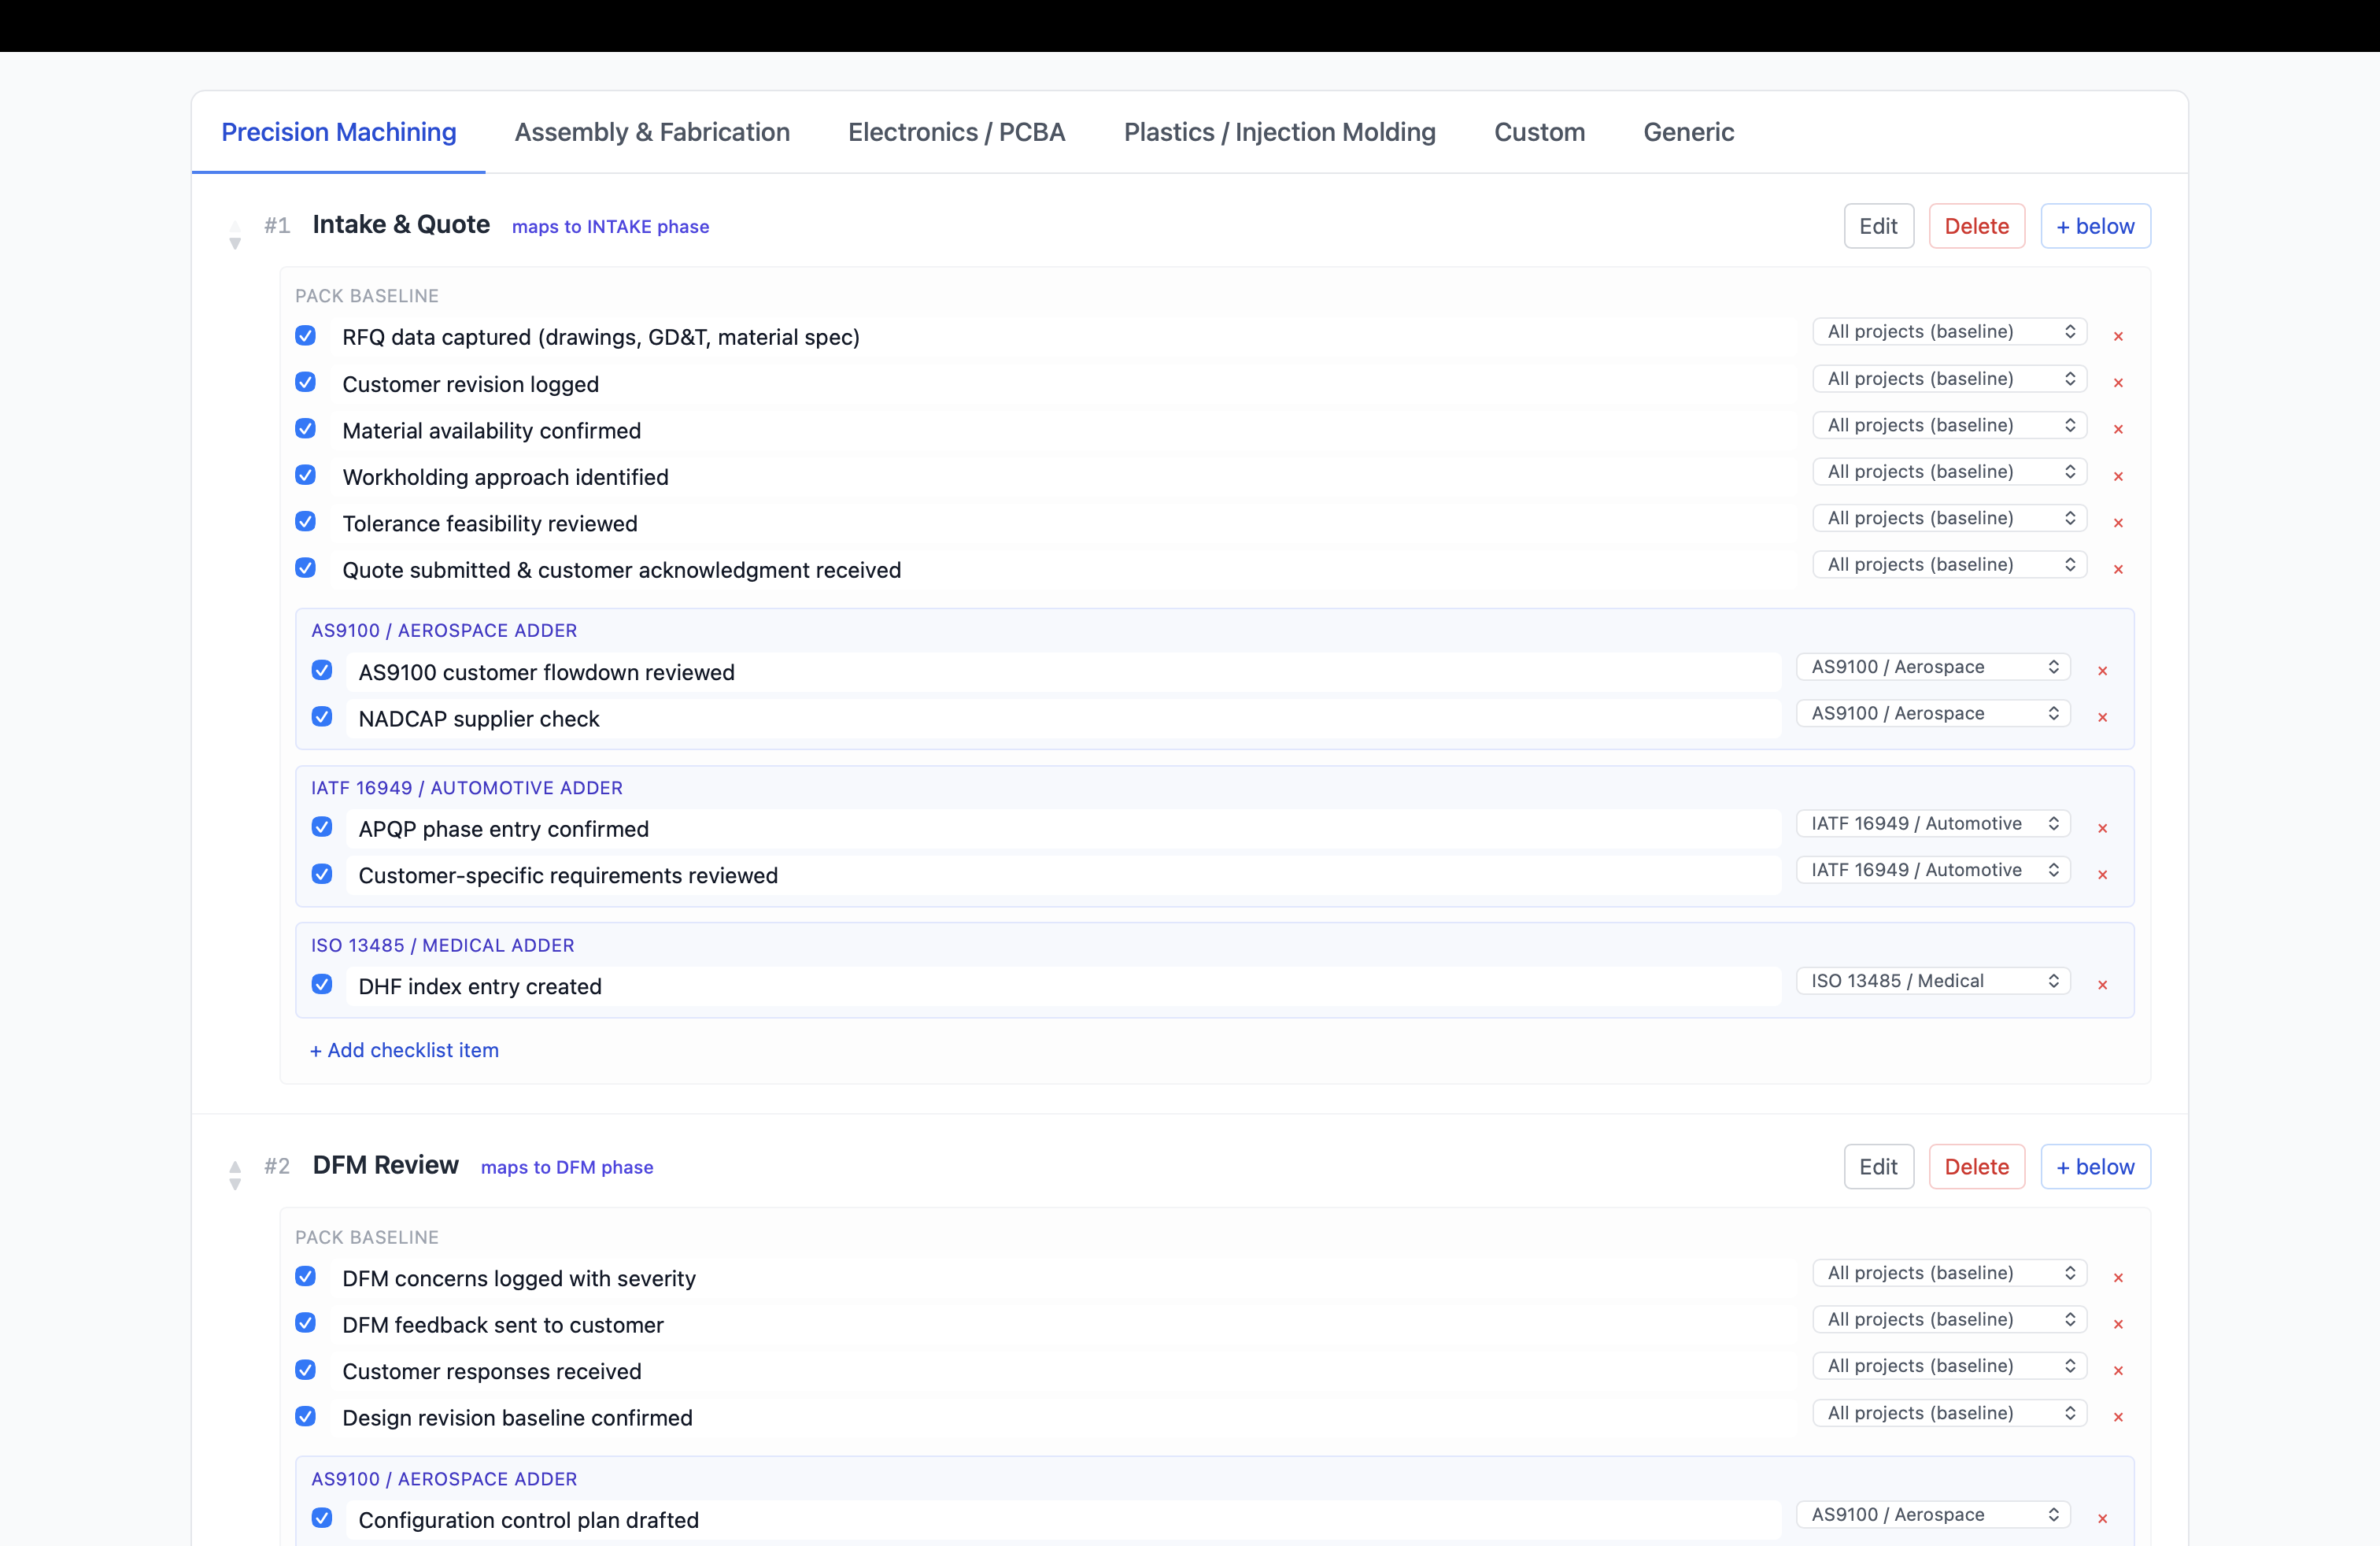The width and height of the screenshot is (2380, 1546).
Task: Toggle 'Customer revision logged' checkbox
Action: (306, 382)
